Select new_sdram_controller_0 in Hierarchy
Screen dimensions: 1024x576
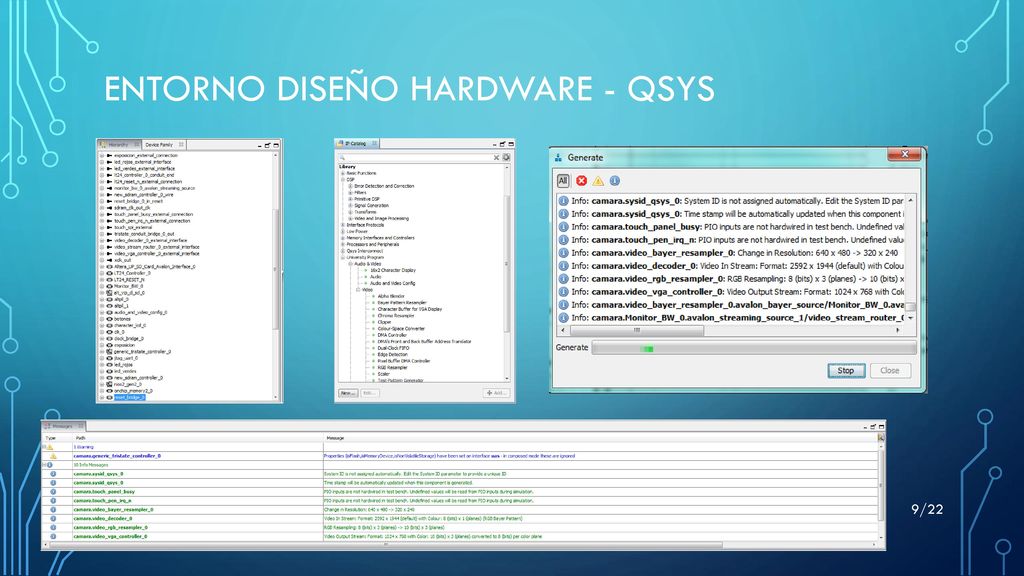pyautogui.click(x=138, y=377)
